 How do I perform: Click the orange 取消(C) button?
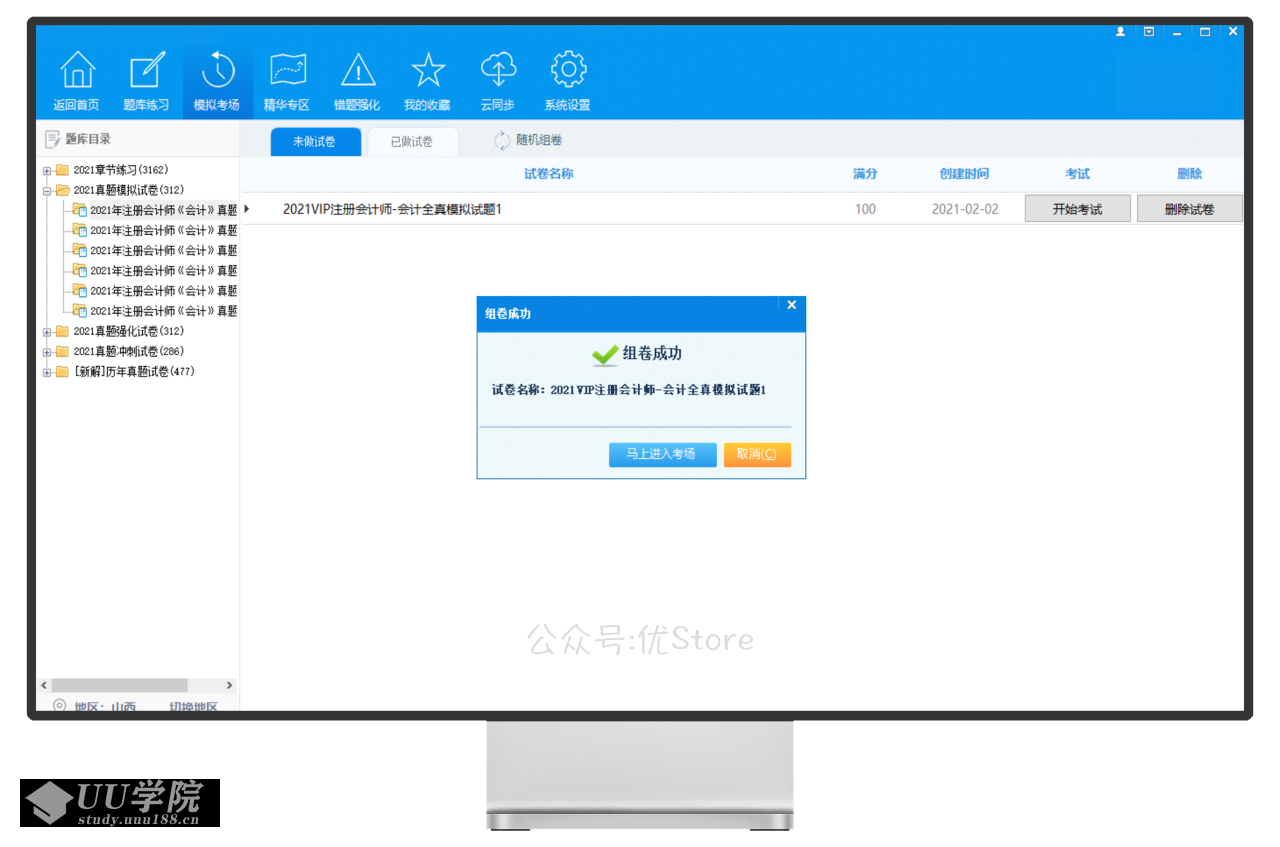coord(757,454)
